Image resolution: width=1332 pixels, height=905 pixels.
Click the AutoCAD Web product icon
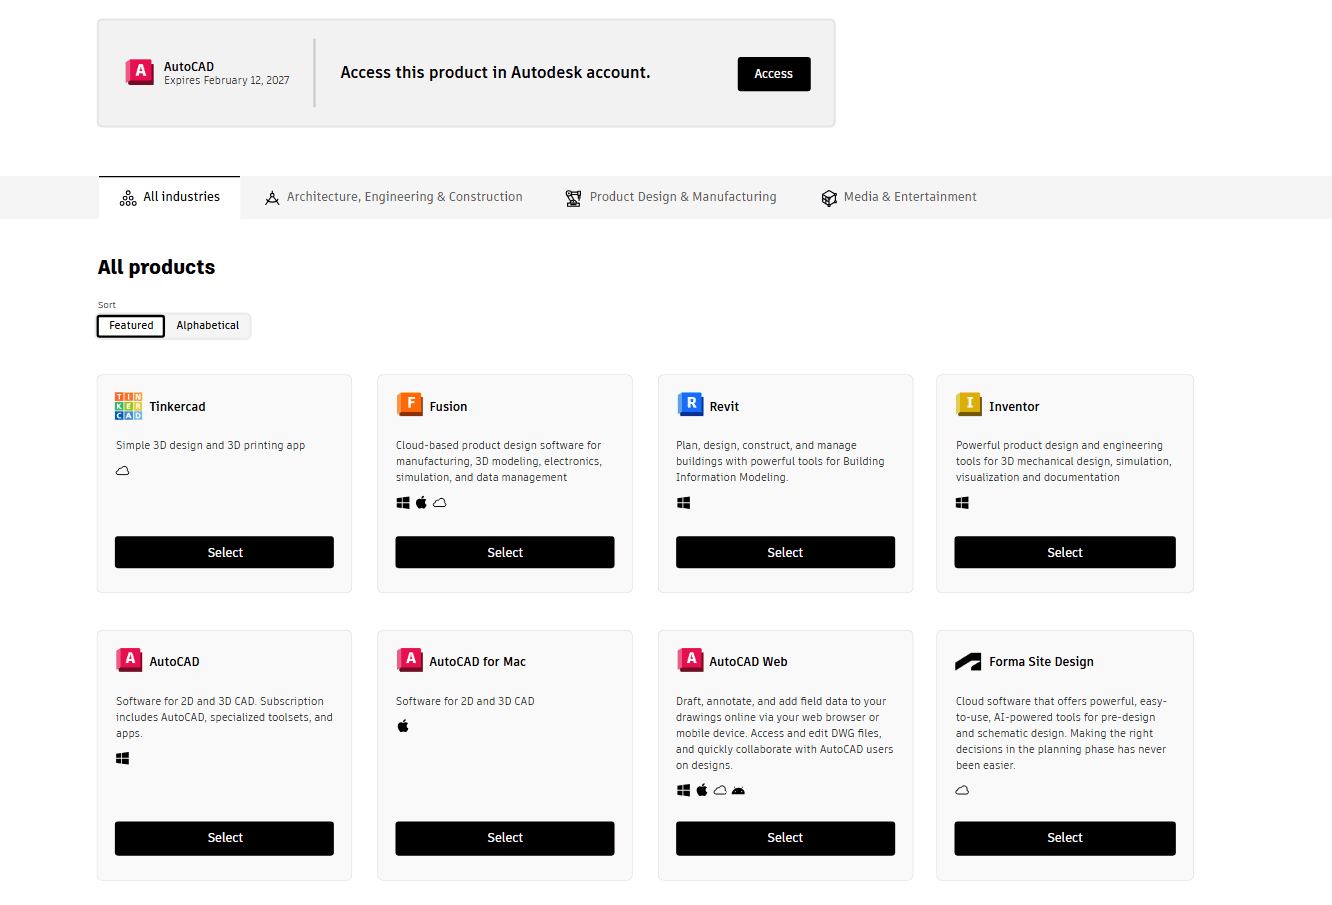pos(690,659)
